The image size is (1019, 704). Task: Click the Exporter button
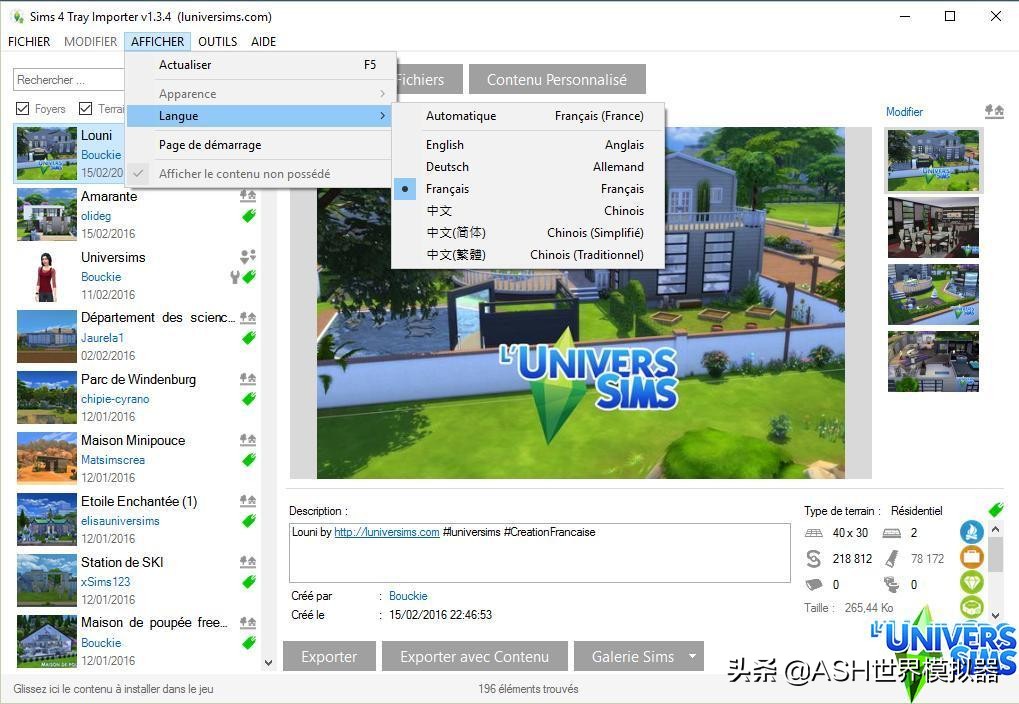pyautogui.click(x=329, y=656)
